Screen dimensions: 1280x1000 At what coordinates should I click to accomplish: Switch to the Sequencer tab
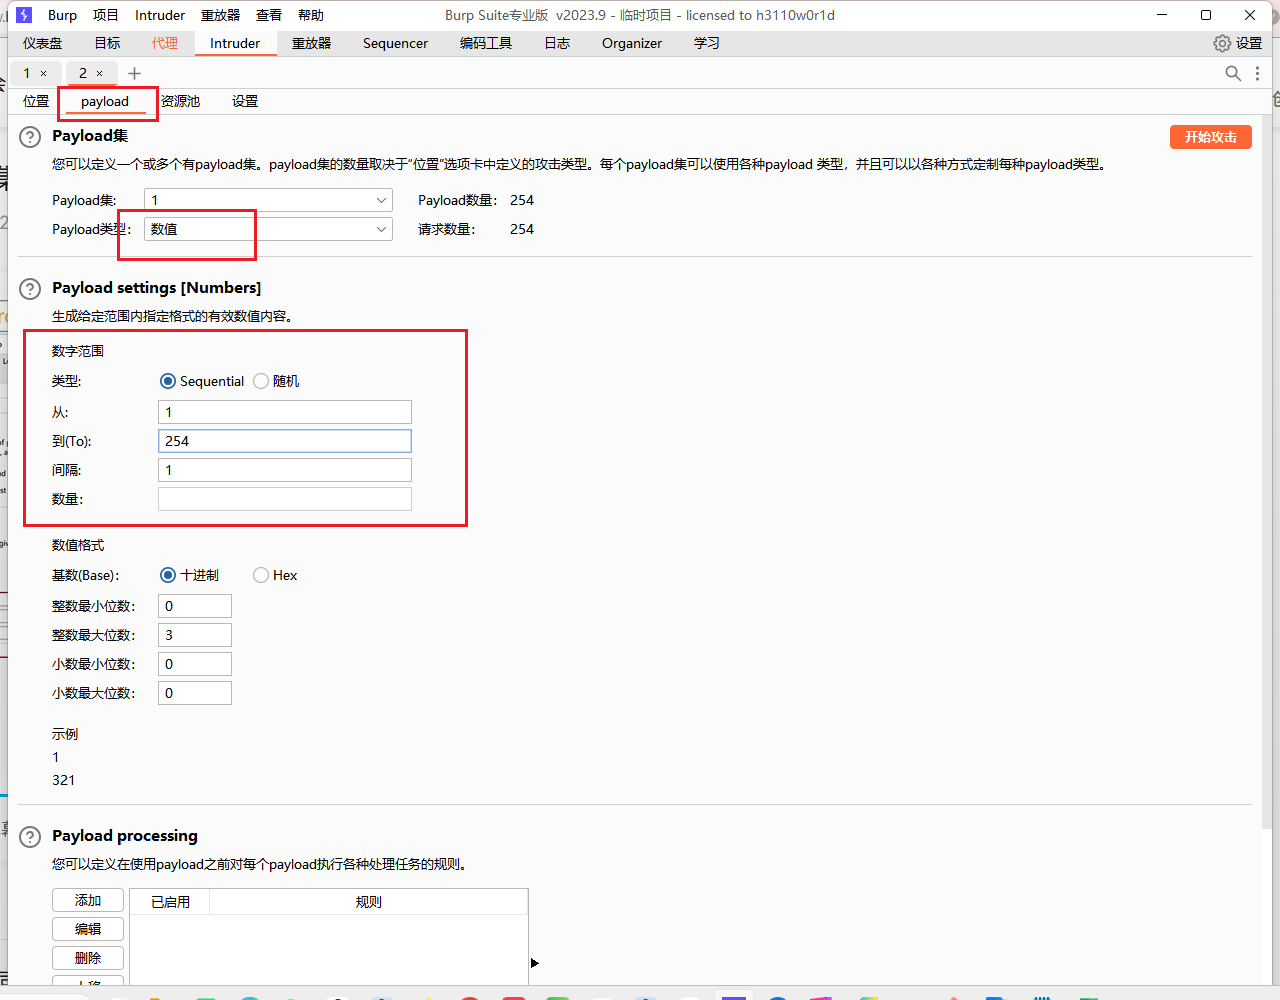point(395,43)
